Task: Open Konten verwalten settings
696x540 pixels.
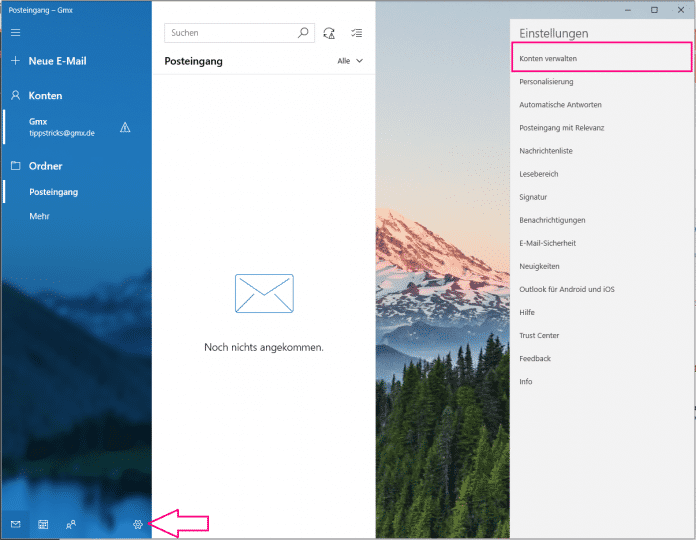Action: point(548,58)
